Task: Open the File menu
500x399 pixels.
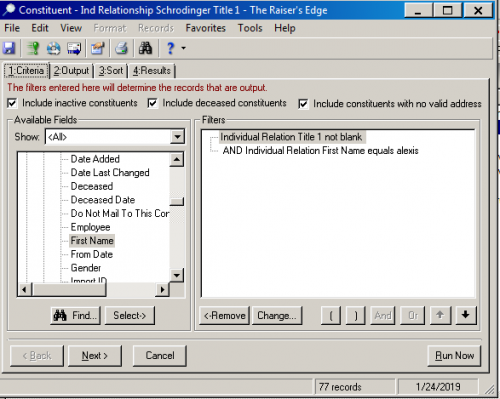Action: coord(12,28)
